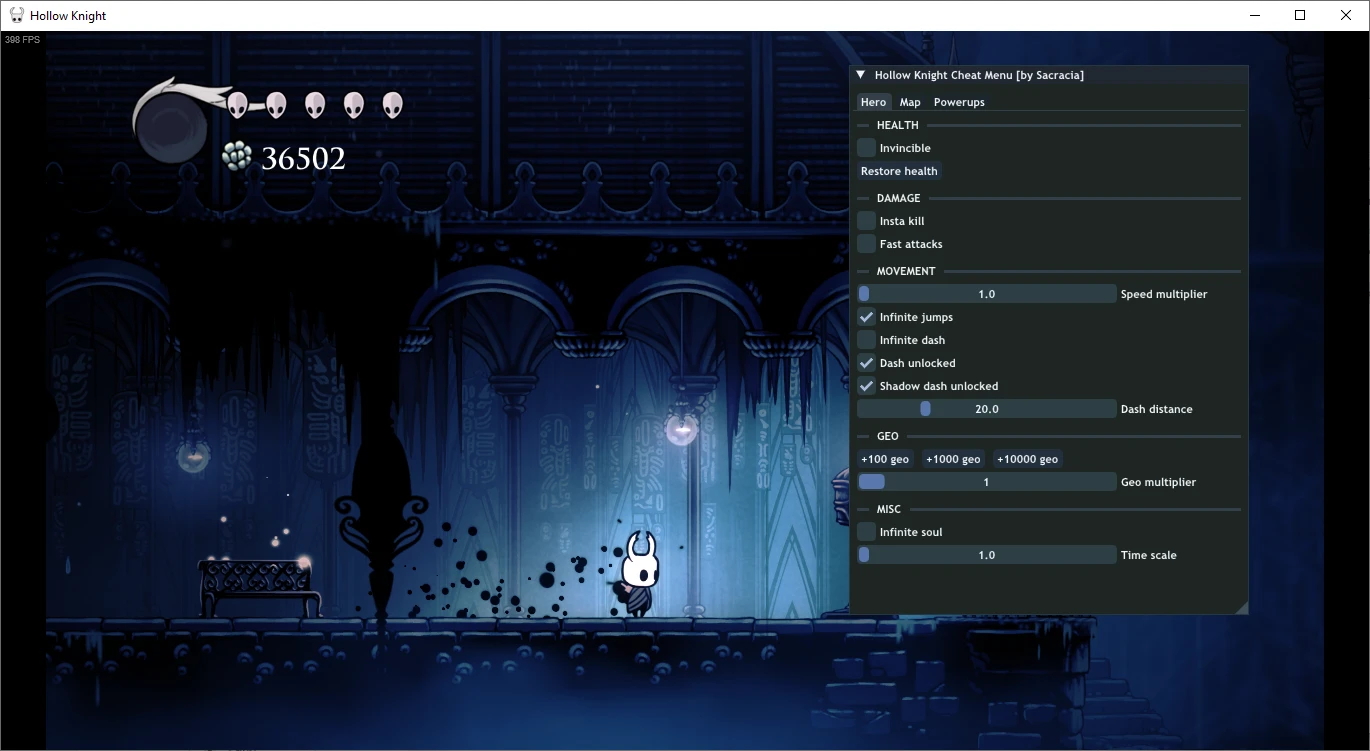
Task: Disable Infinite jumps
Action: 865,316
